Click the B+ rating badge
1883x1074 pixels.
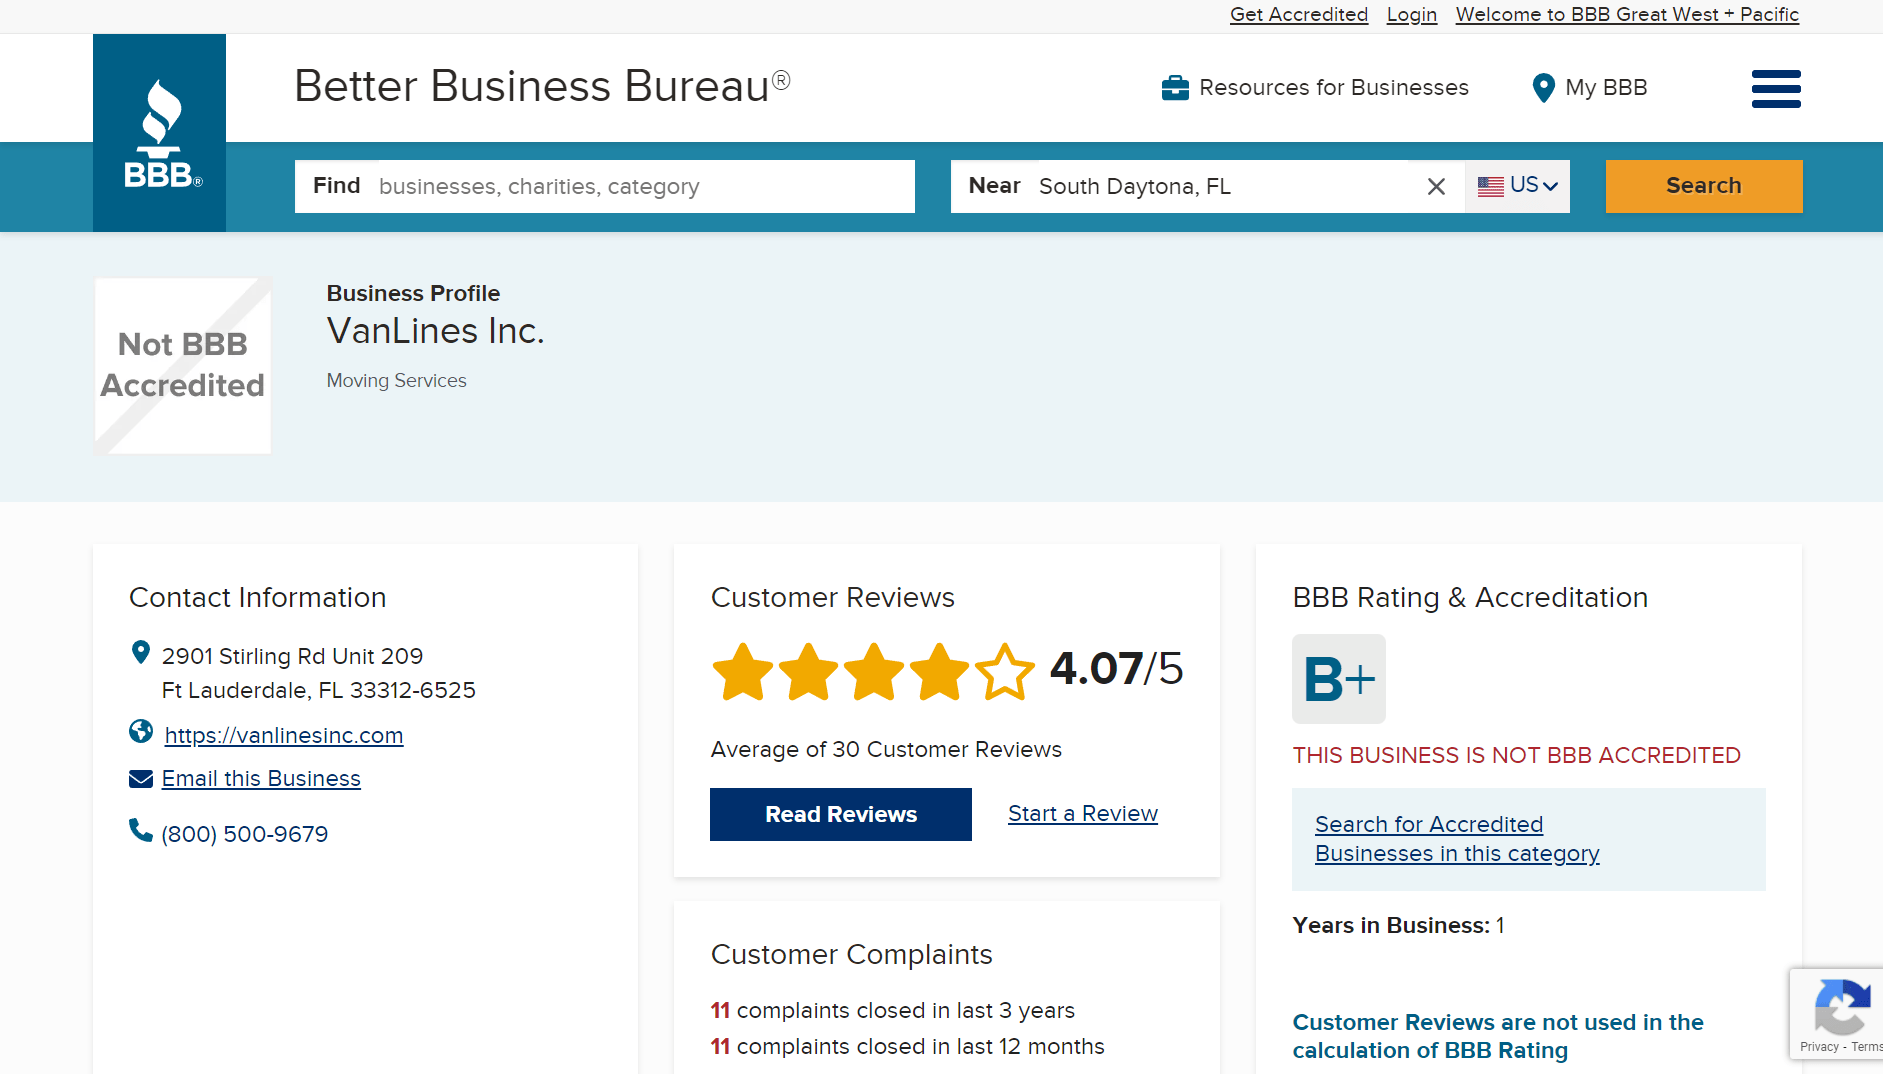click(x=1339, y=679)
